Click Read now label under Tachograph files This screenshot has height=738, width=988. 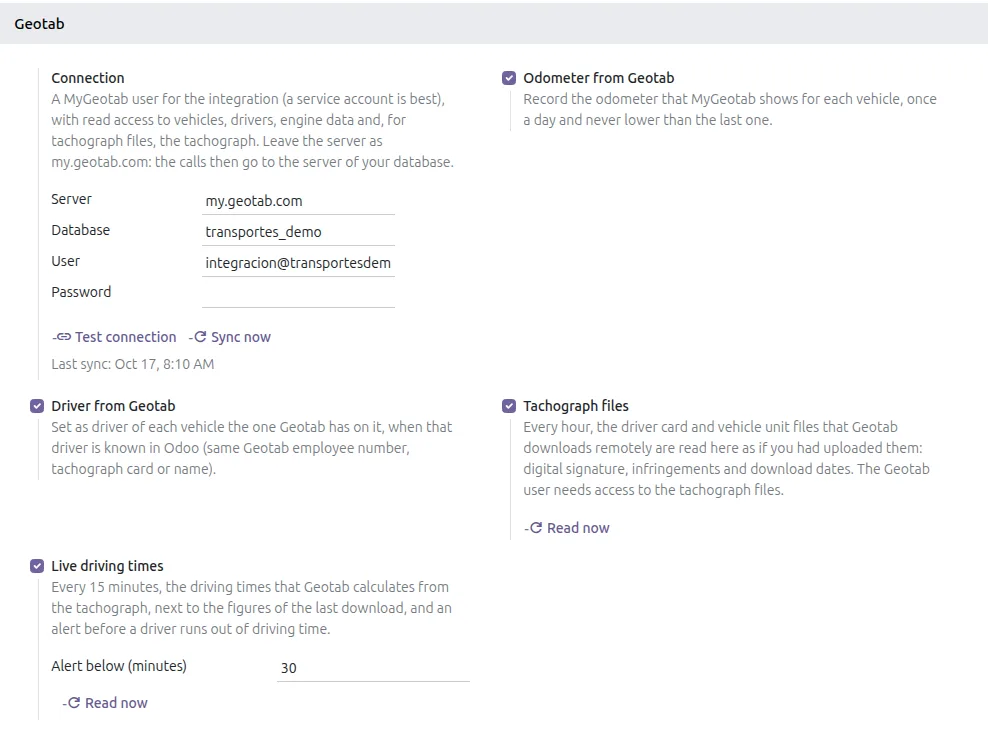(x=578, y=528)
